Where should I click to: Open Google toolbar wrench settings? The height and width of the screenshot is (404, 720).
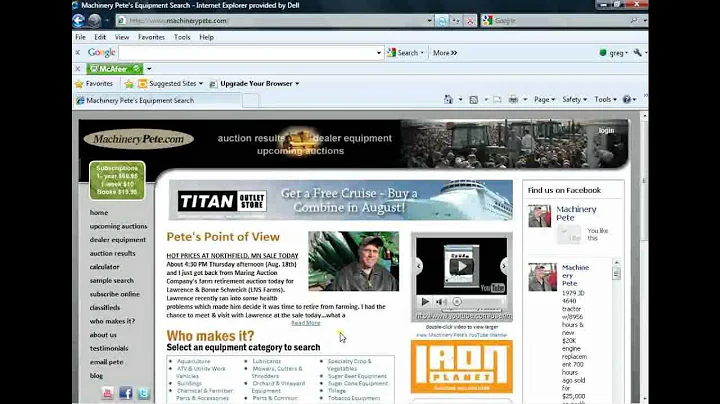point(637,53)
